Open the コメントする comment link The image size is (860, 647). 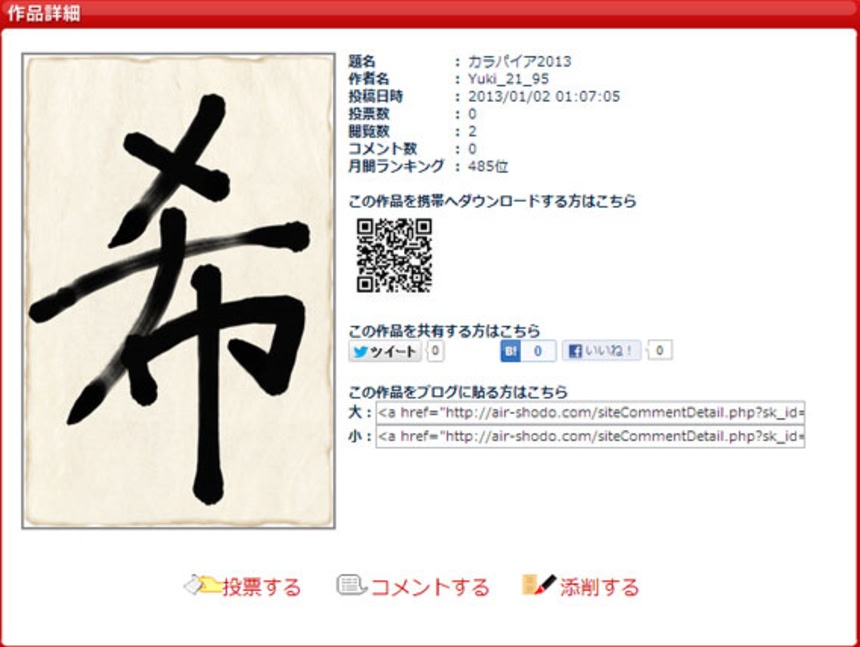click(x=429, y=587)
